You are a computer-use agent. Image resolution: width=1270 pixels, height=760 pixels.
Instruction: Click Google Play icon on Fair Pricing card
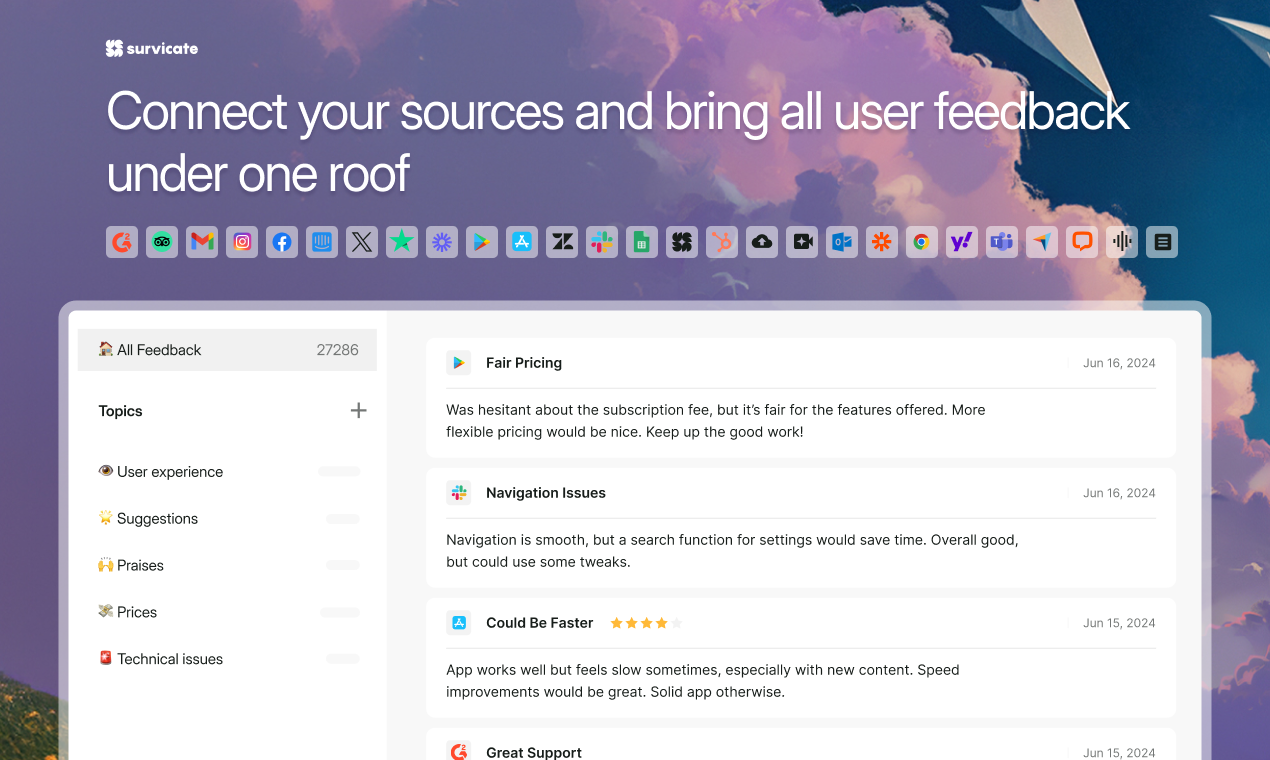(x=459, y=363)
